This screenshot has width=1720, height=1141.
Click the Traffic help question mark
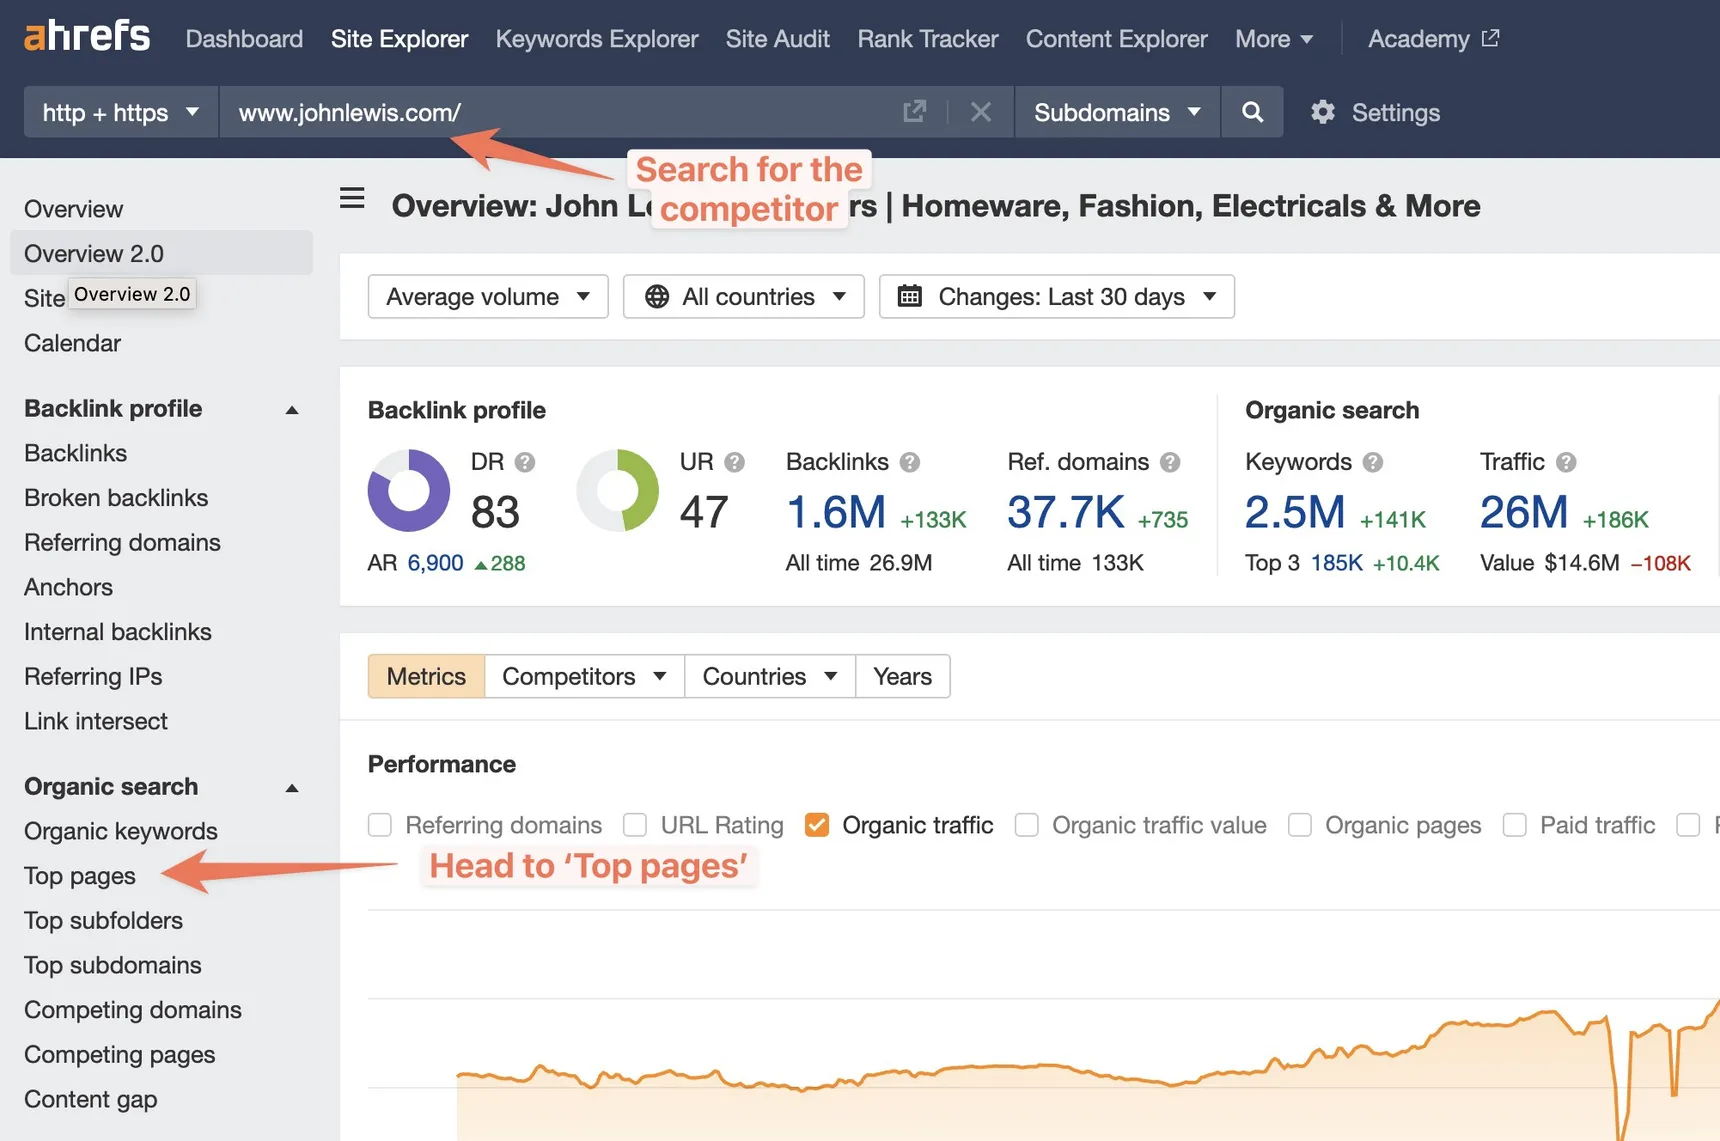[1566, 462]
